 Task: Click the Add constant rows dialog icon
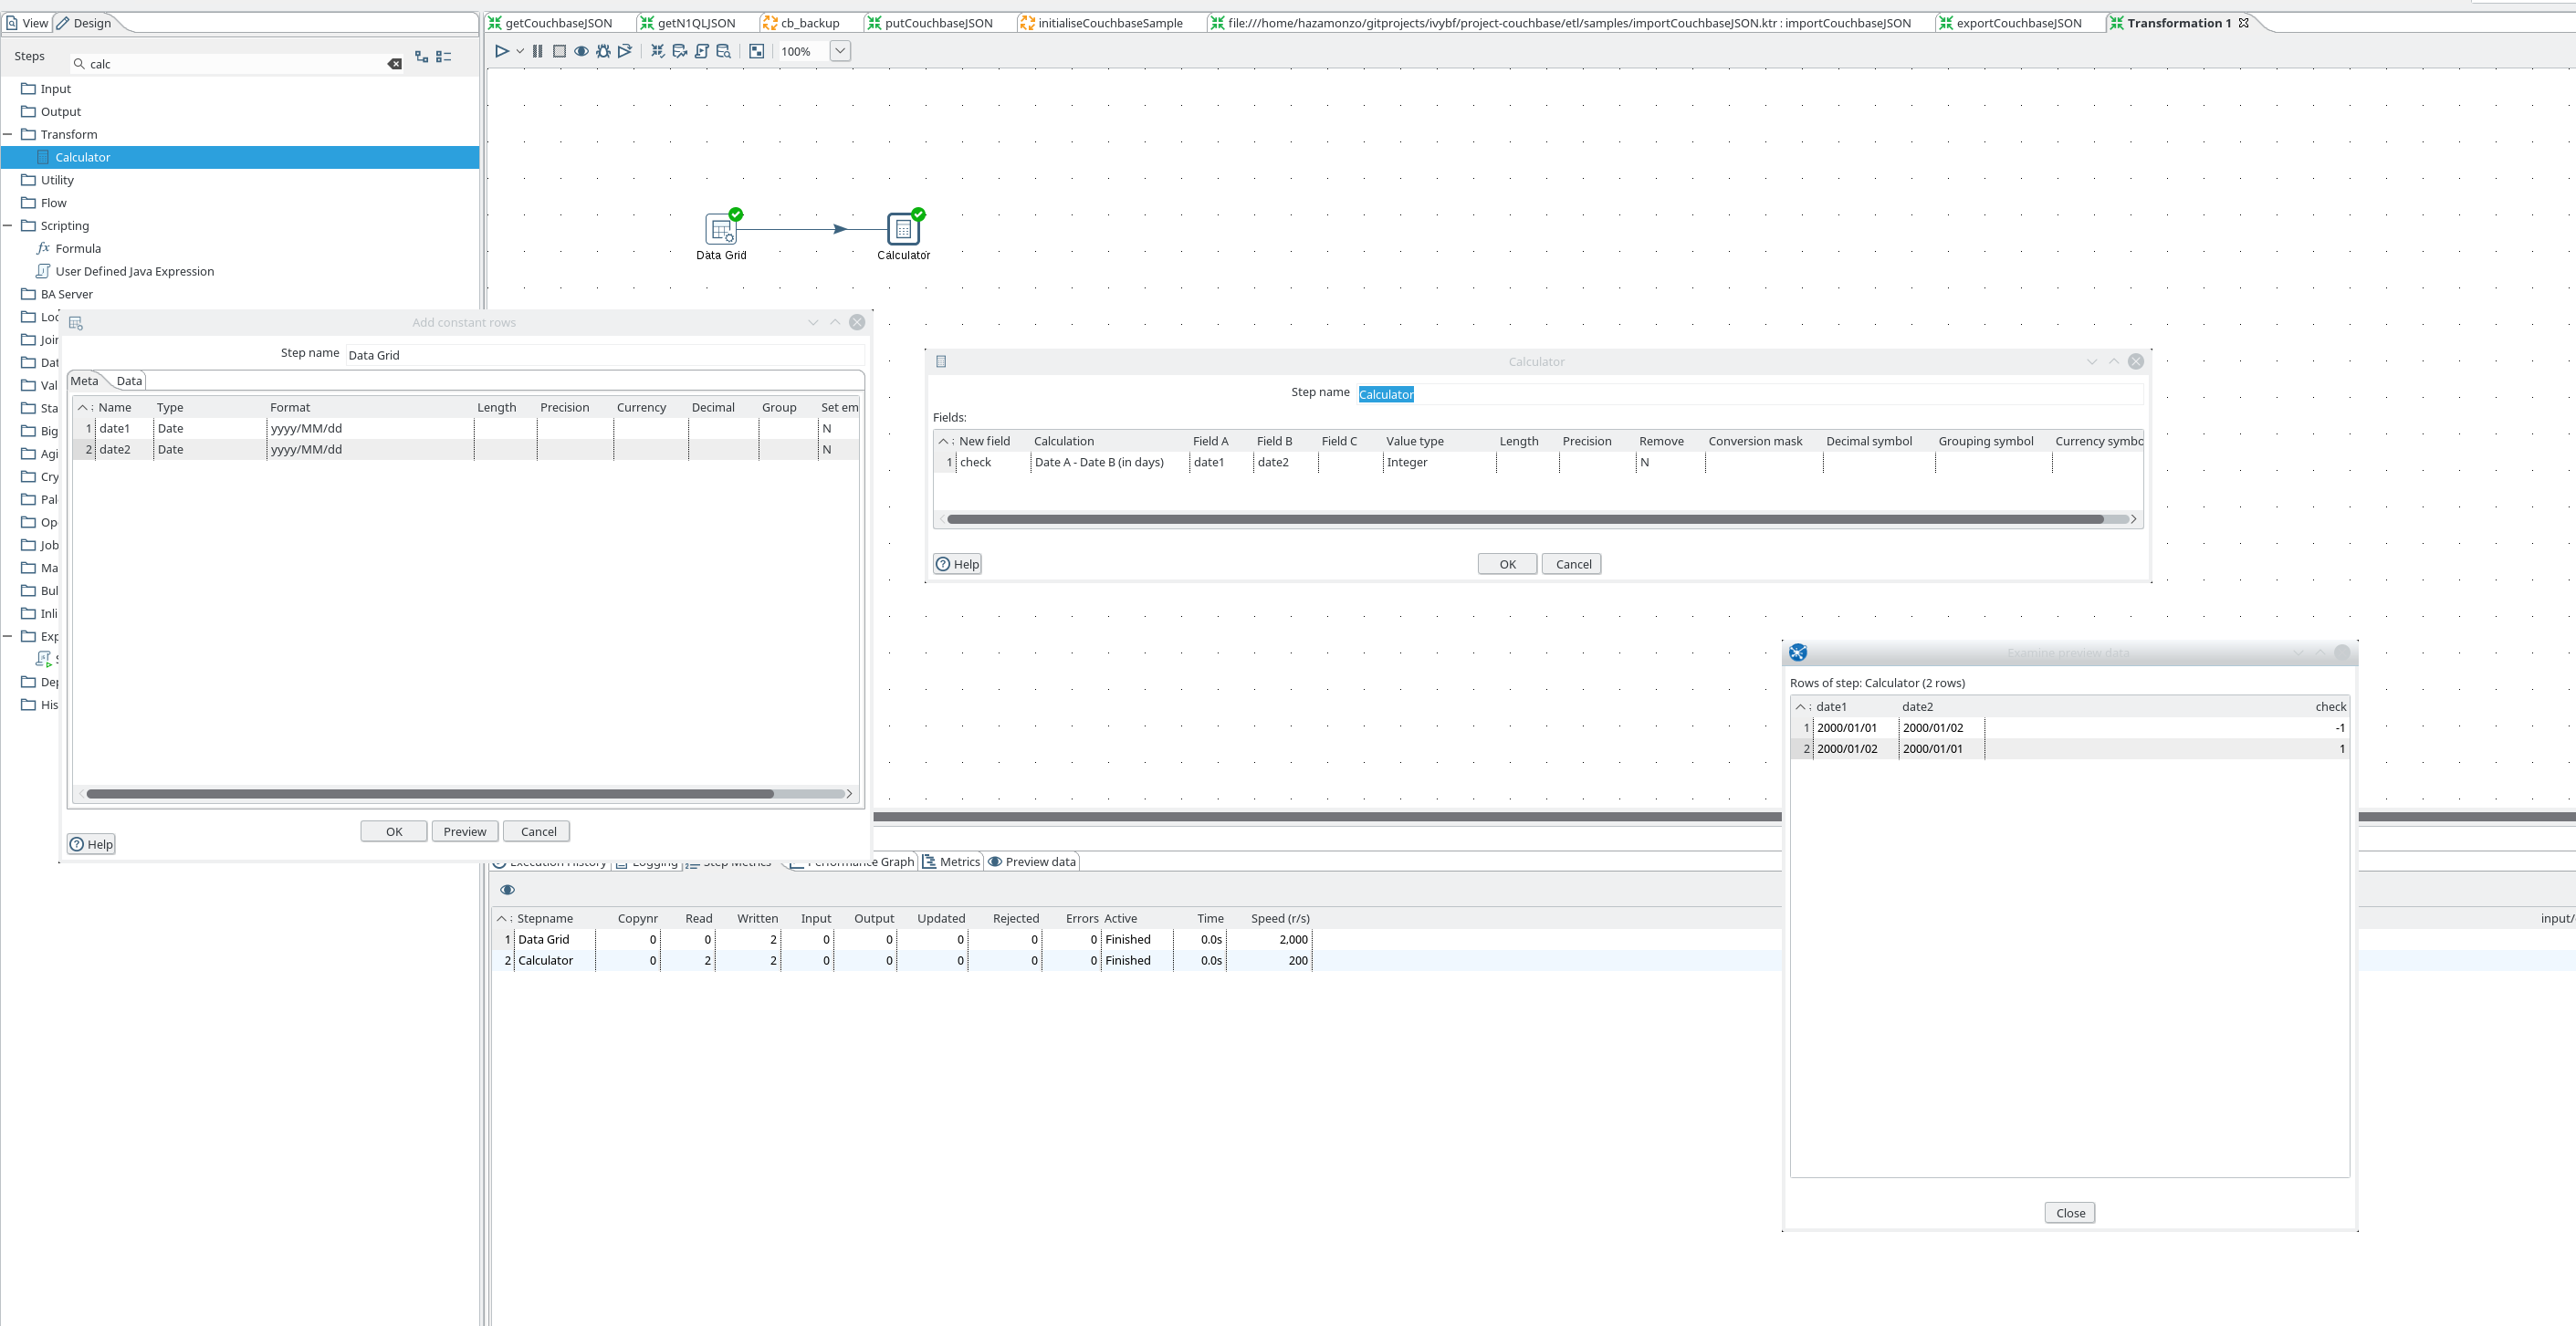[x=76, y=323]
